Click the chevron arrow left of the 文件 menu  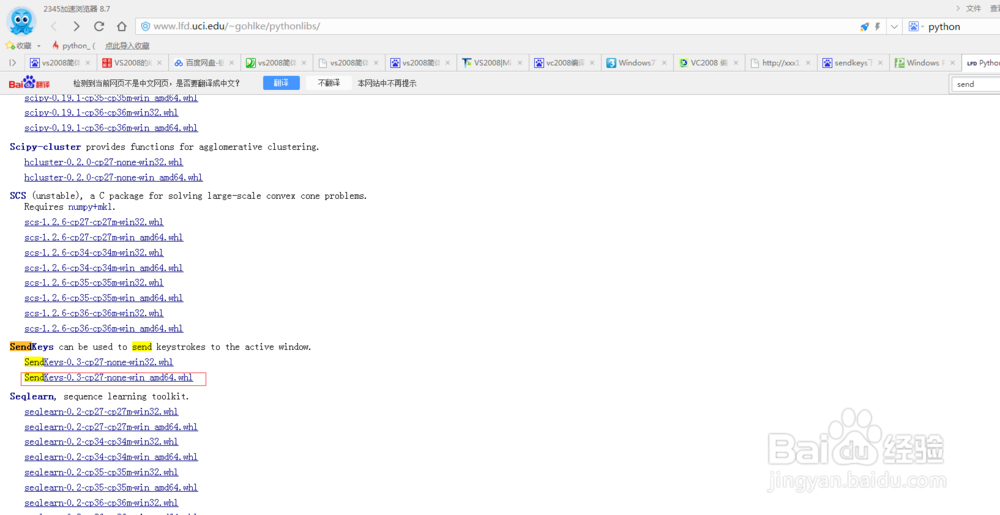pyautogui.click(x=958, y=8)
